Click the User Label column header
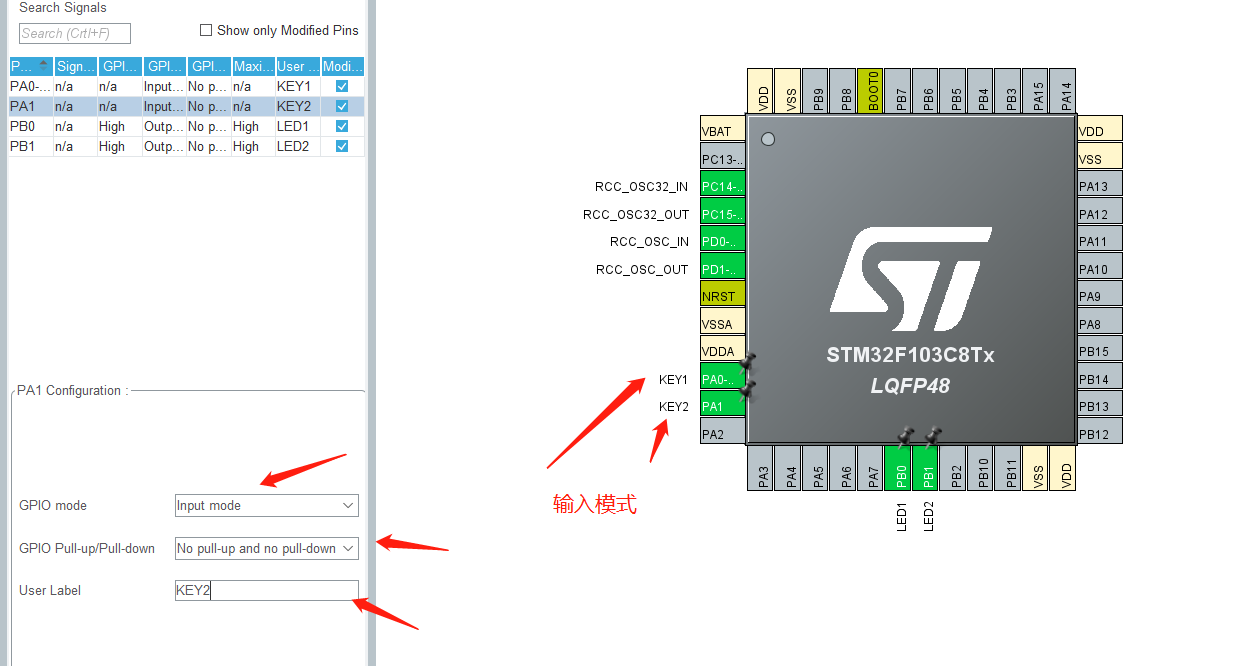Image resolution: width=1256 pixels, height=666 pixels. [298, 66]
